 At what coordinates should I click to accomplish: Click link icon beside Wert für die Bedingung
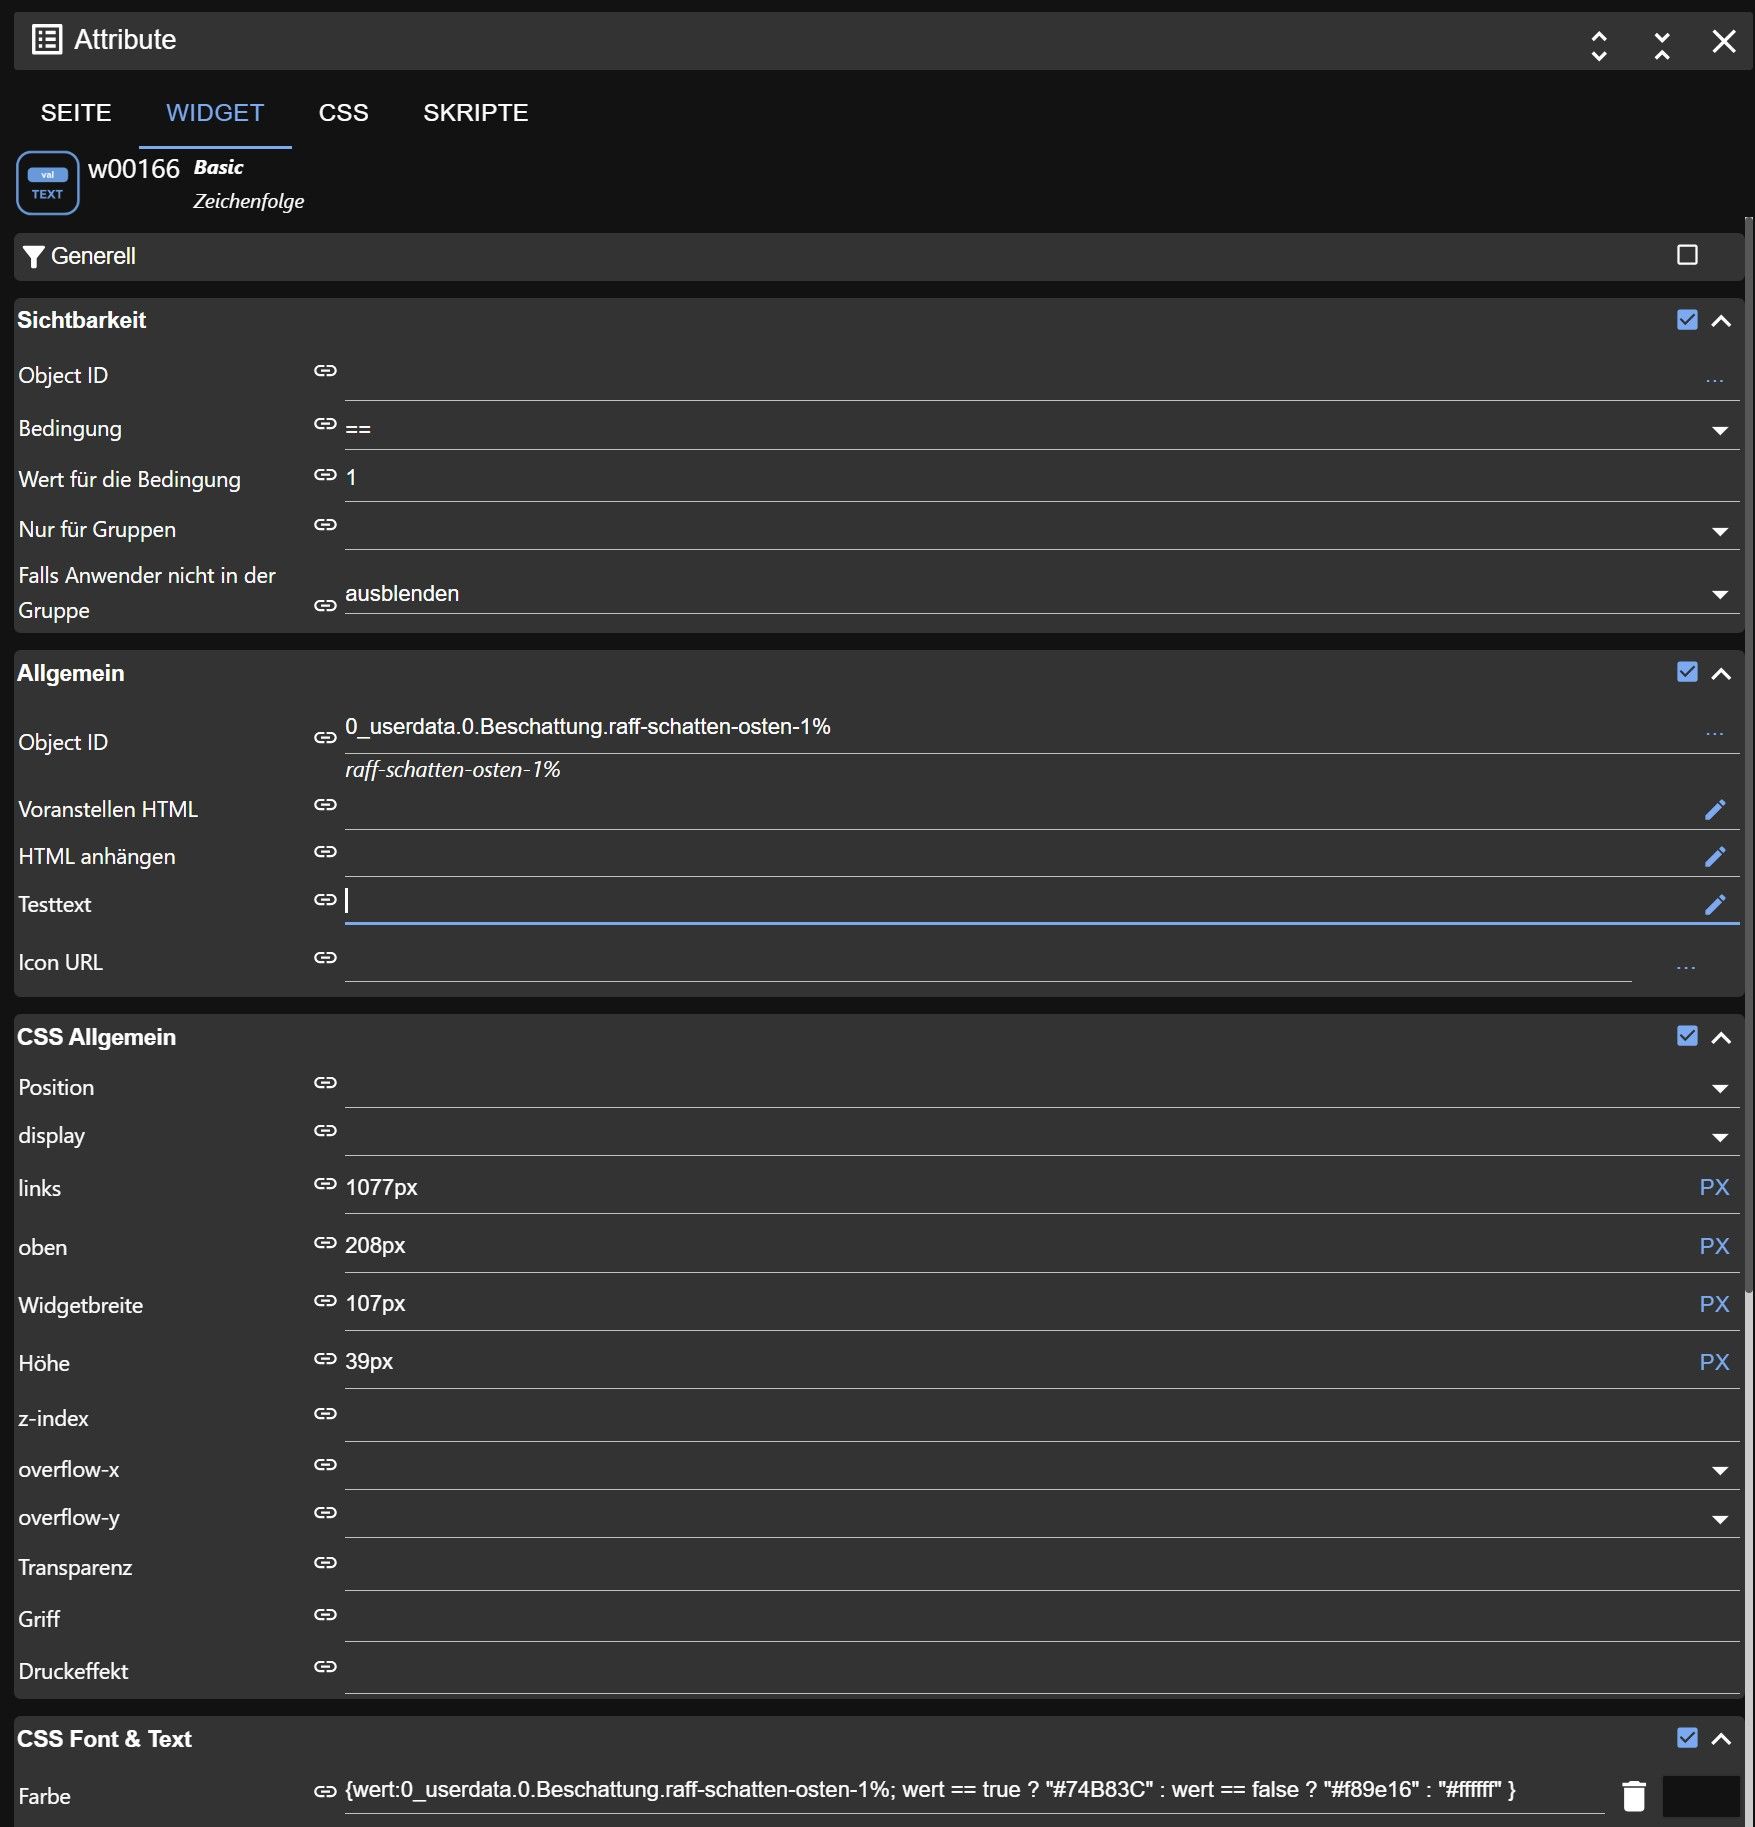coord(325,475)
